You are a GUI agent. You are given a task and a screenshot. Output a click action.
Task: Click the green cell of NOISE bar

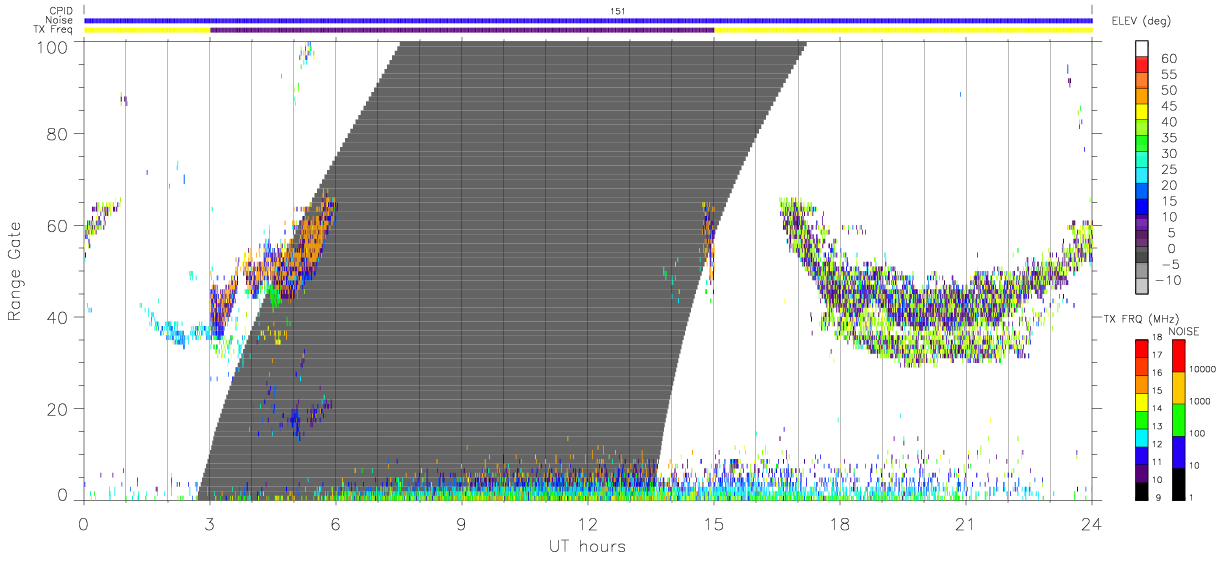1179,420
